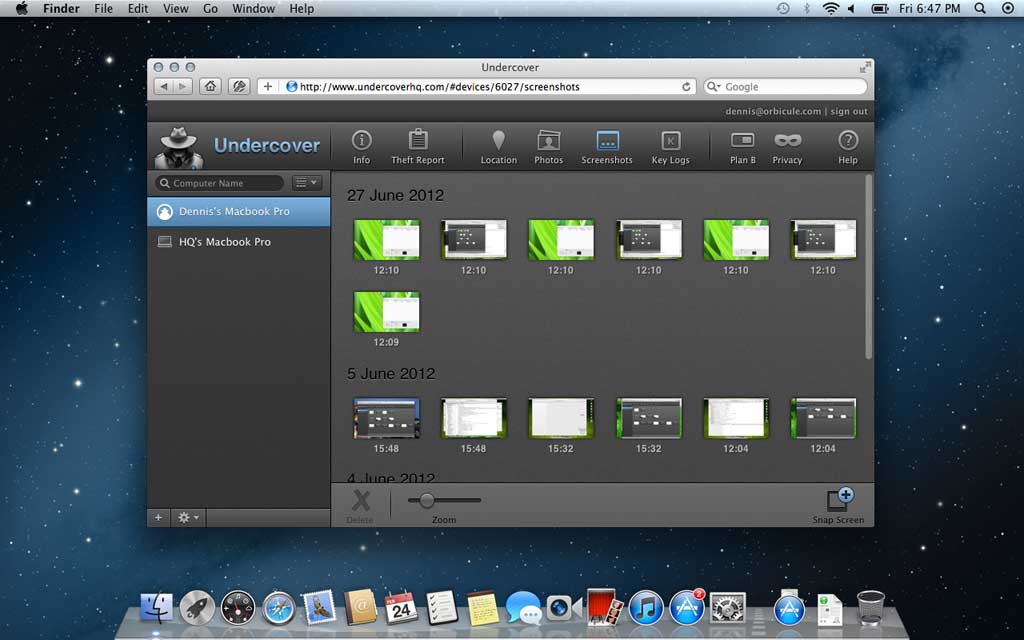Open the Edit menu

(138, 8)
